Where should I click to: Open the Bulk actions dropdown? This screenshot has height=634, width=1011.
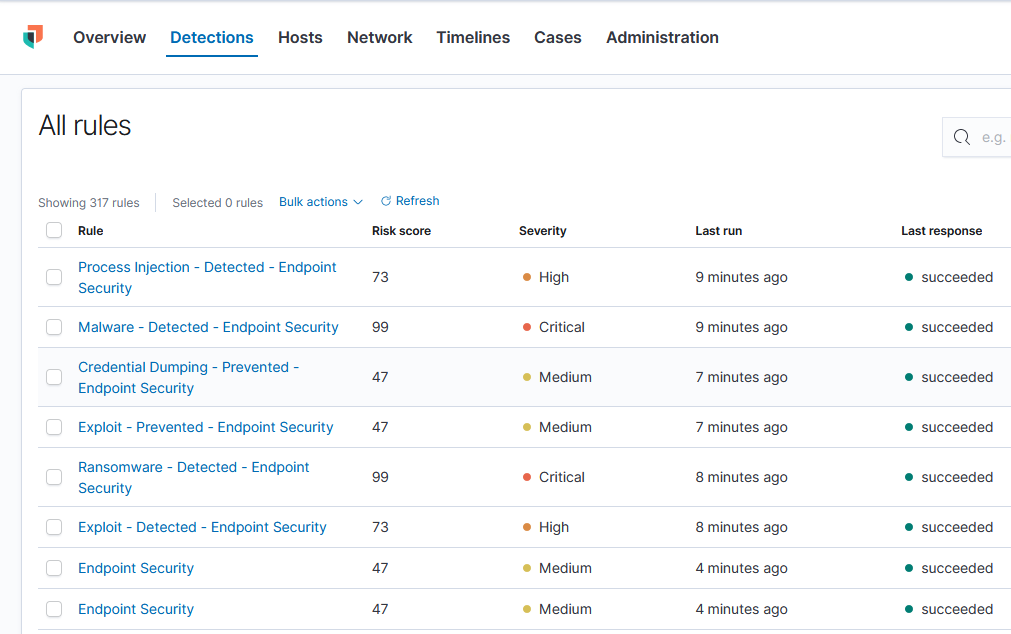point(320,202)
